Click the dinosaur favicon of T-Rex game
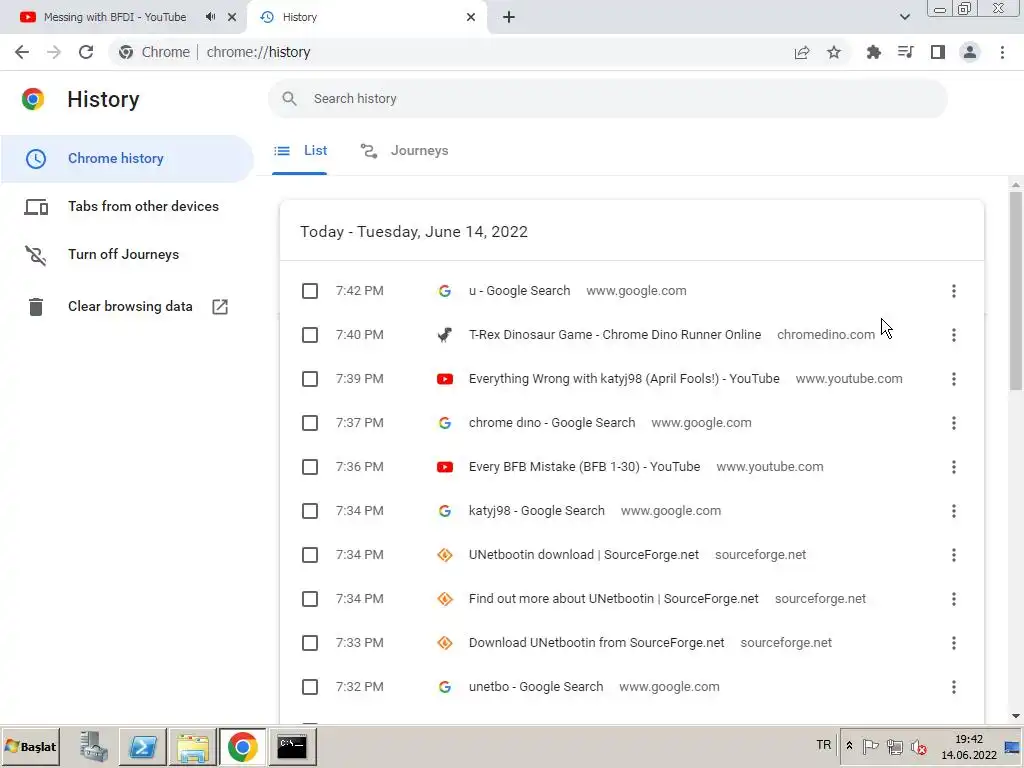The height and width of the screenshot is (768, 1024). click(x=445, y=335)
